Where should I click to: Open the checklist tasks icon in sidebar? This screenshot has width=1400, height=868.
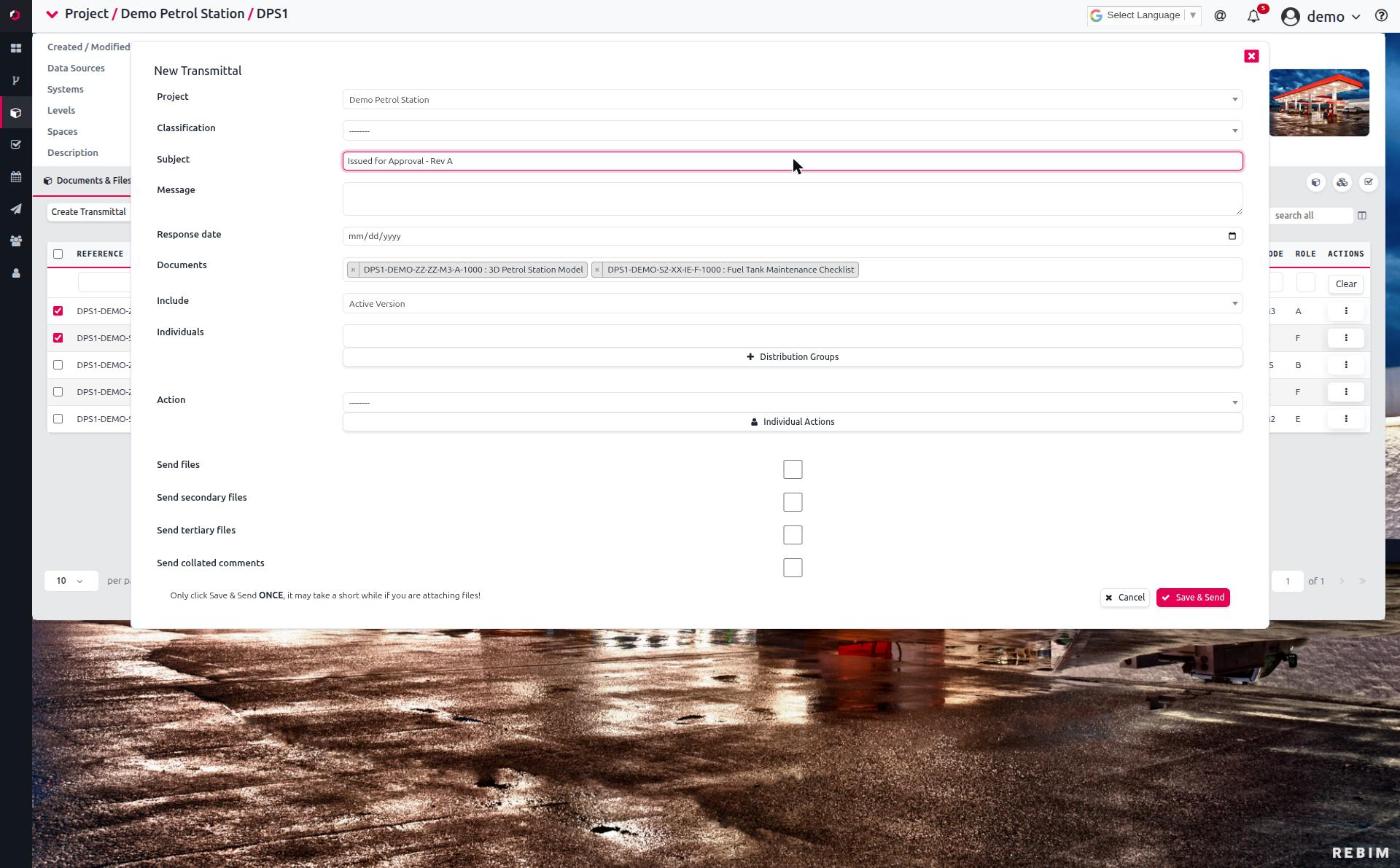(16, 145)
